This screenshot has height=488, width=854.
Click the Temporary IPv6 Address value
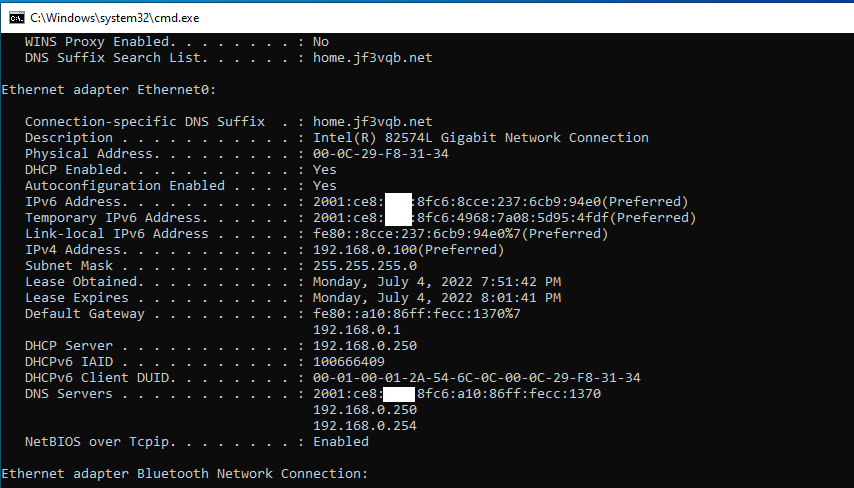[504, 218]
